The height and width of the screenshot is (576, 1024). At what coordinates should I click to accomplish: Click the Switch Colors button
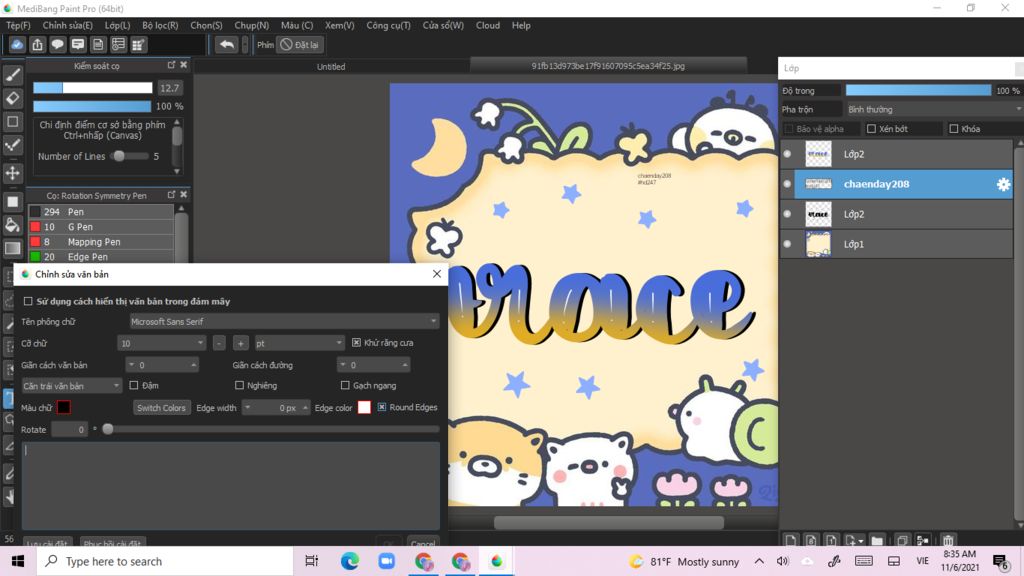(161, 408)
